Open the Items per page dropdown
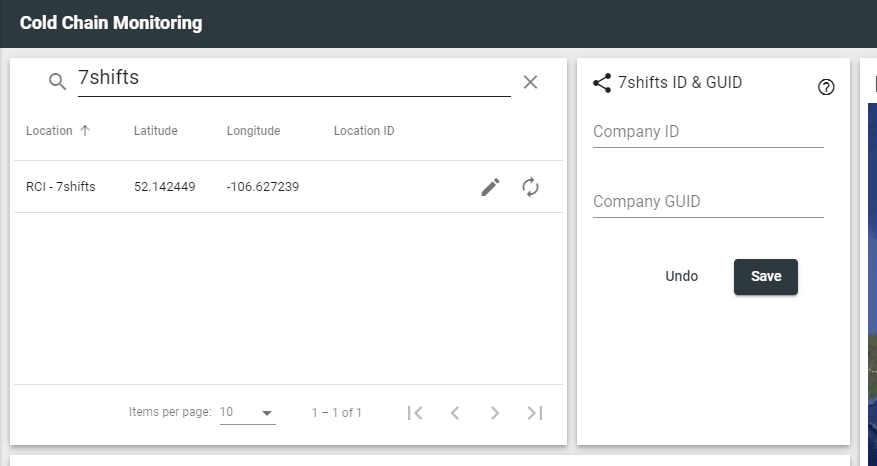Image resolution: width=877 pixels, height=466 pixels. pyautogui.click(x=247, y=413)
